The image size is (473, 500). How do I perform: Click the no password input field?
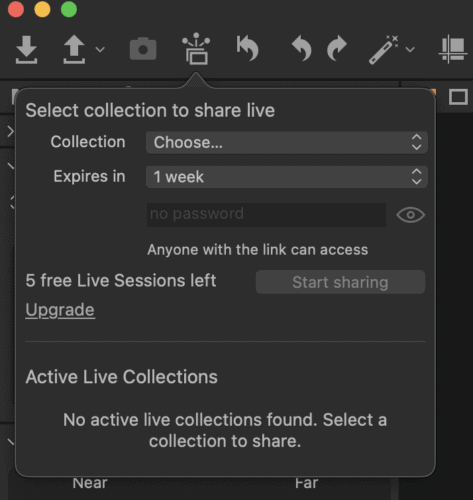point(266,215)
